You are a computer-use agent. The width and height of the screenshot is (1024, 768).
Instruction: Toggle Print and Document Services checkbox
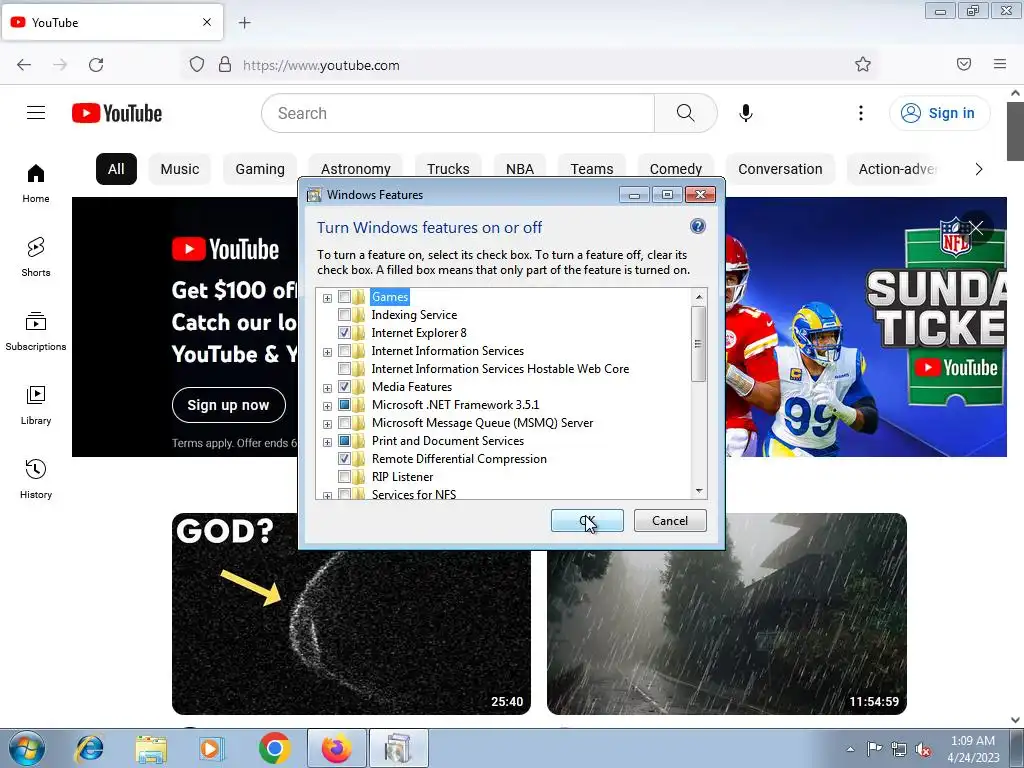(344, 441)
